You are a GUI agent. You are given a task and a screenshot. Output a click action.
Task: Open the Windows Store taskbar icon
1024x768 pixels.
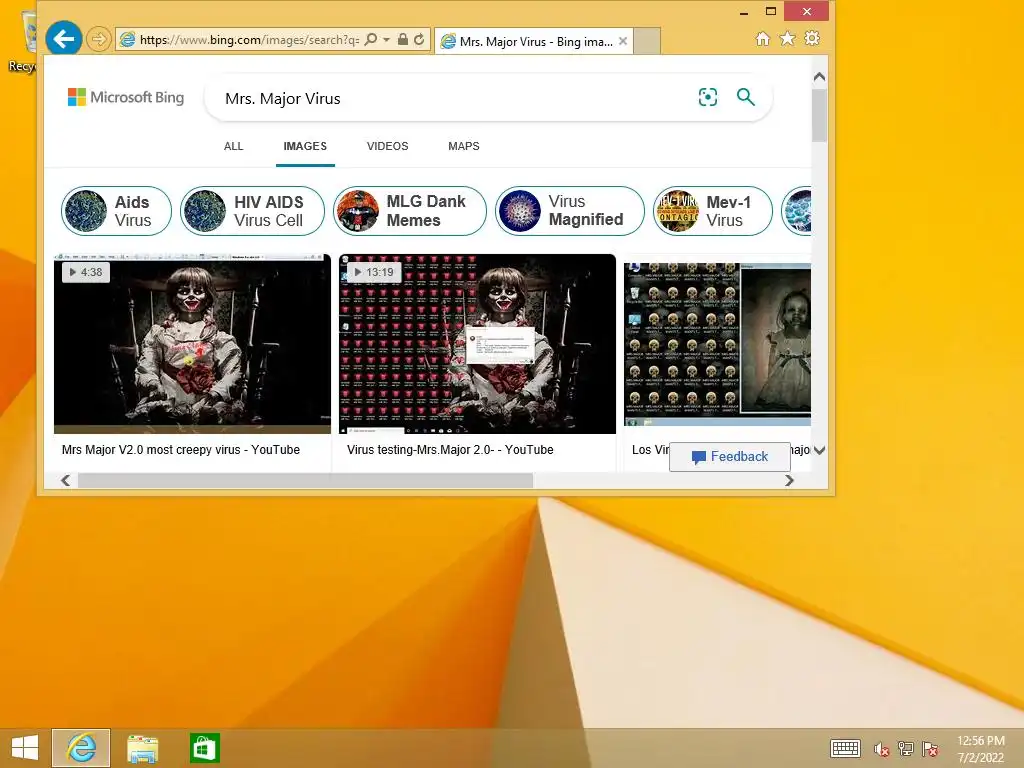204,748
